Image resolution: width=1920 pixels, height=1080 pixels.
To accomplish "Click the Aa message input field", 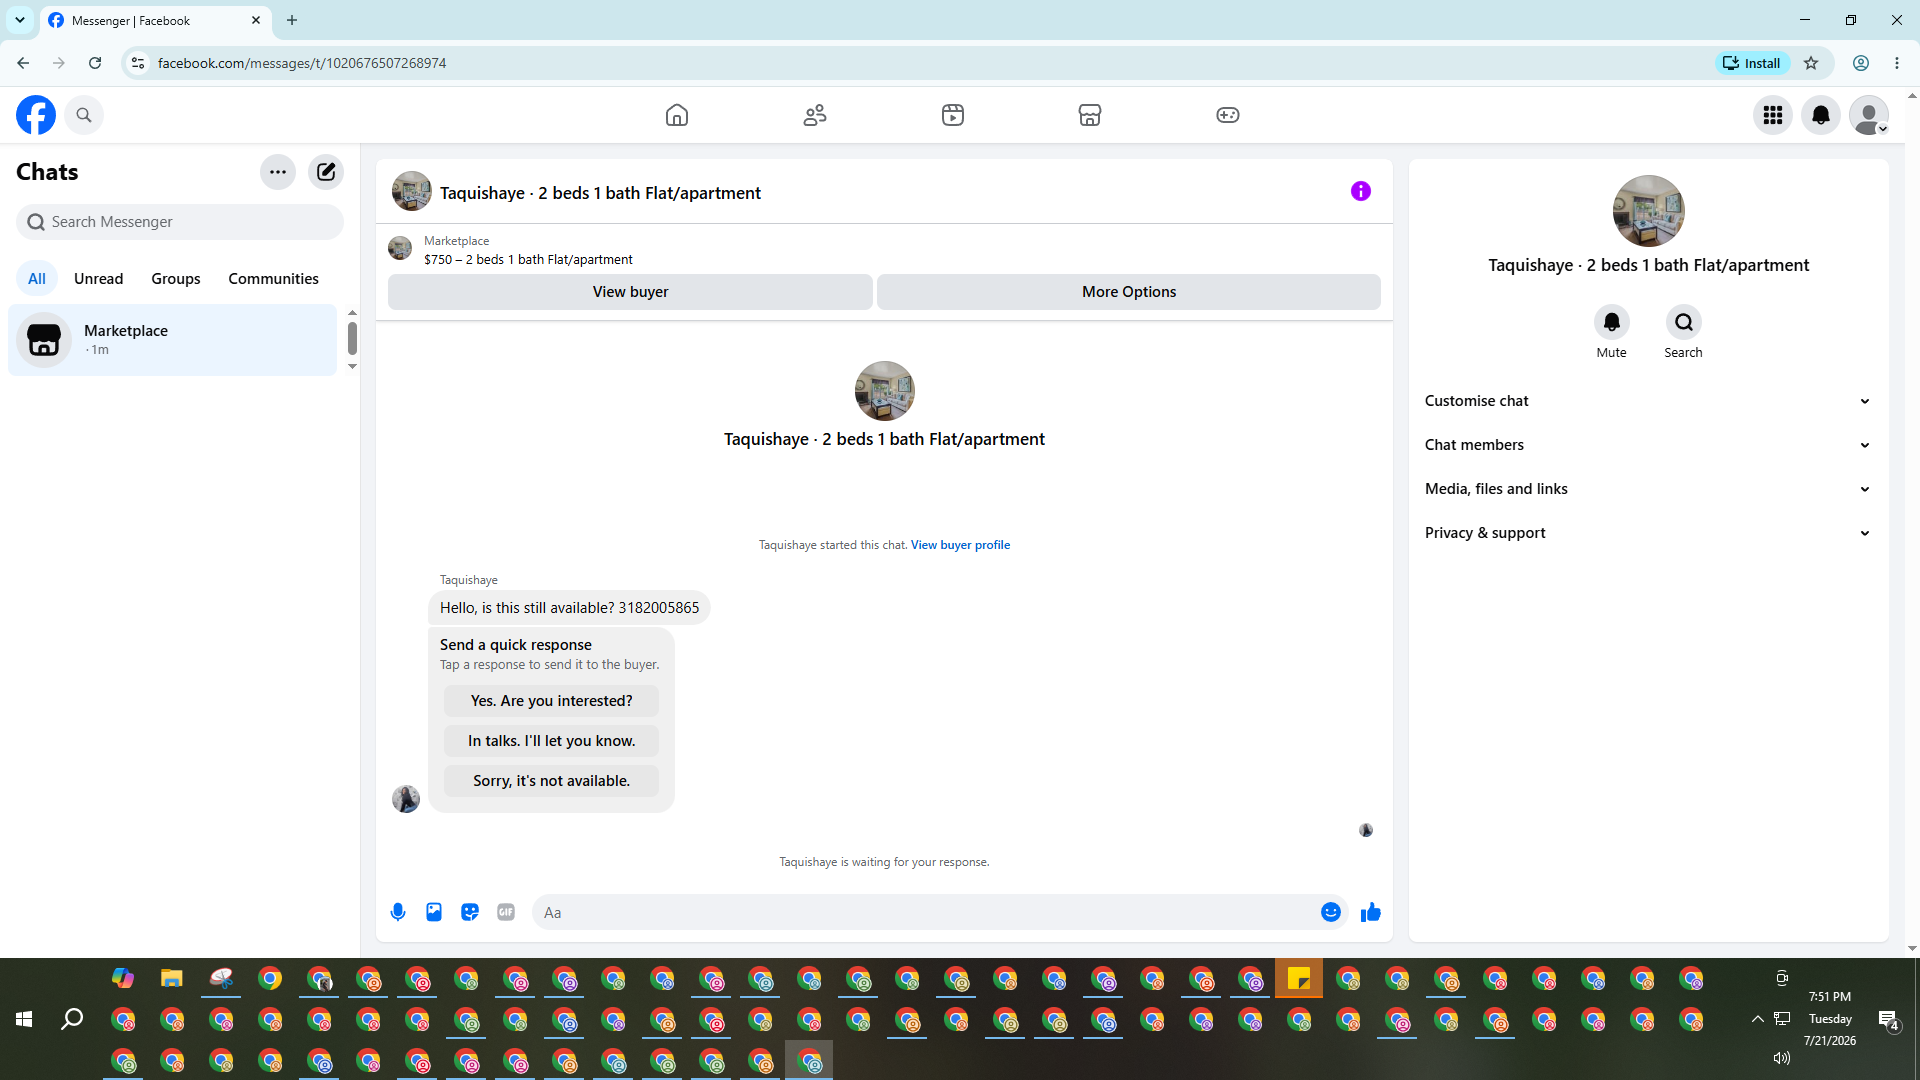I will click(925, 912).
